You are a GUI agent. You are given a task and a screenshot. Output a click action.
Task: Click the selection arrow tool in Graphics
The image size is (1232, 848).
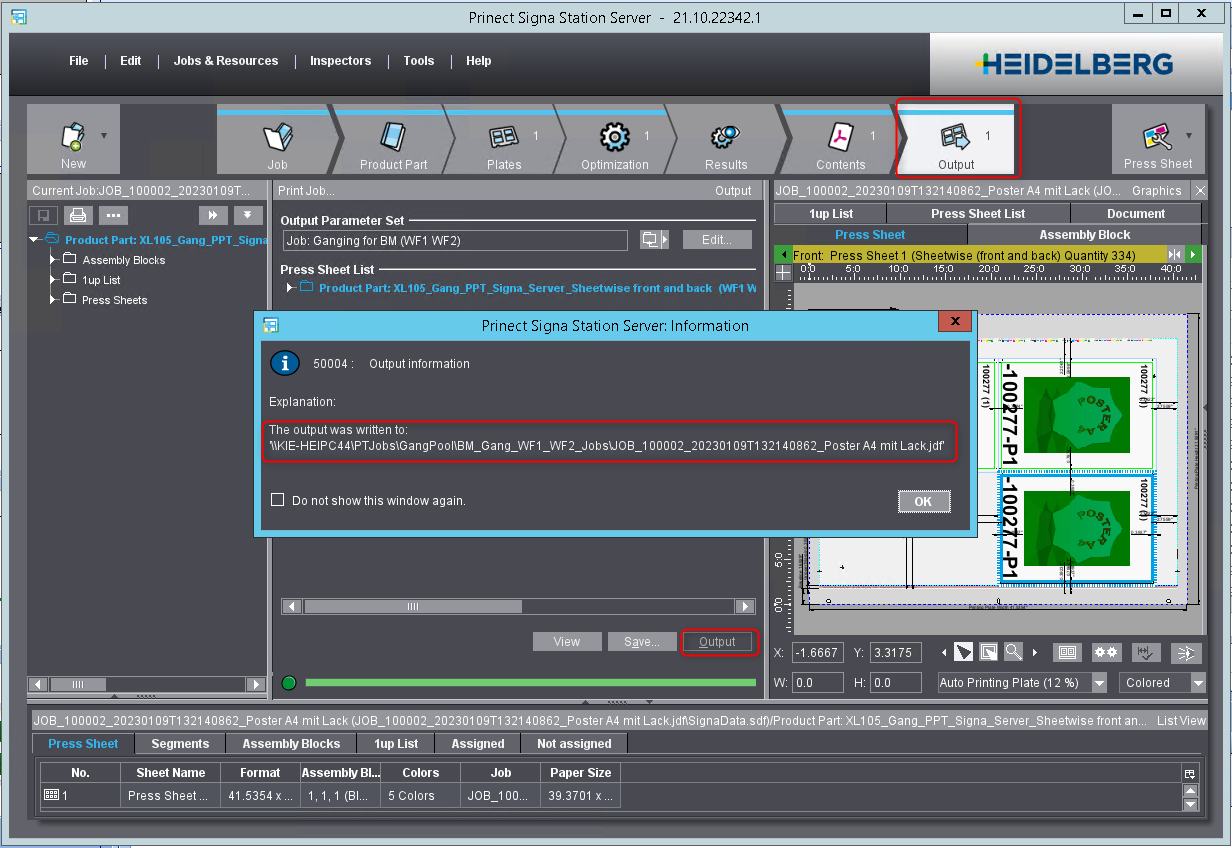click(962, 652)
